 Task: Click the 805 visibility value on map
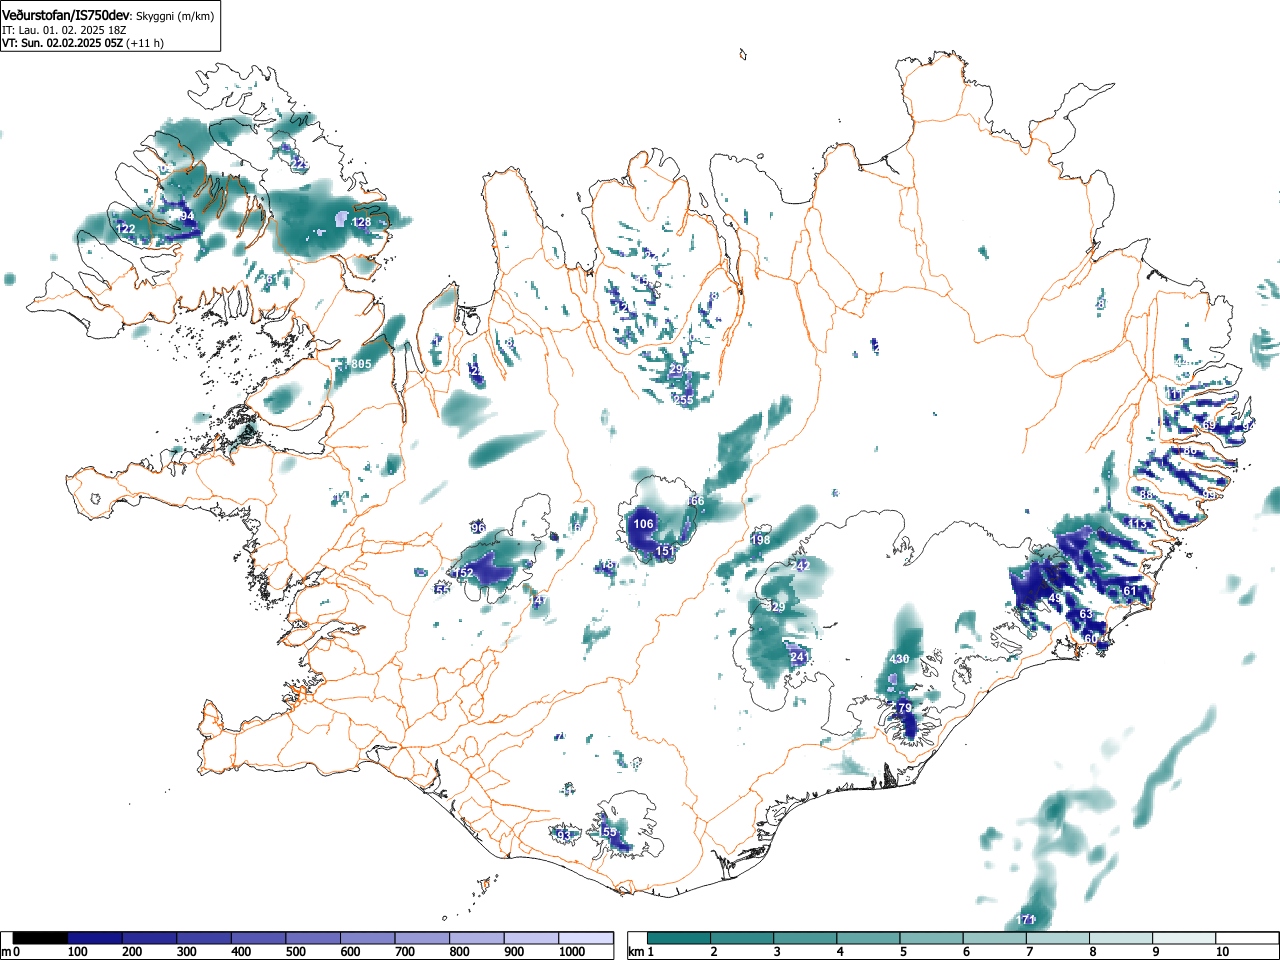click(x=361, y=364)
